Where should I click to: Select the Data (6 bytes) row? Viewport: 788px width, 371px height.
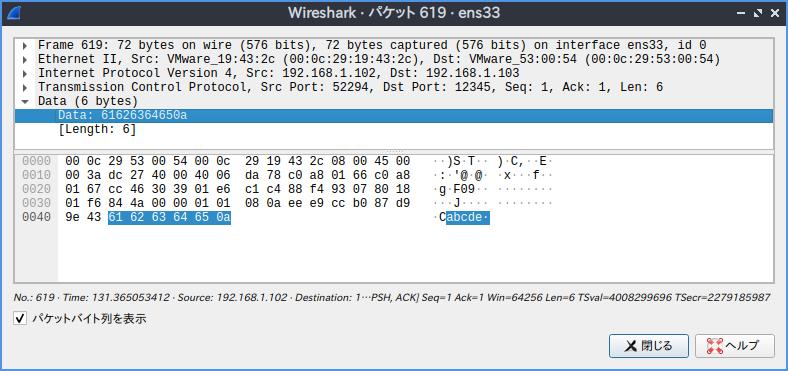[x=393, y=102]
